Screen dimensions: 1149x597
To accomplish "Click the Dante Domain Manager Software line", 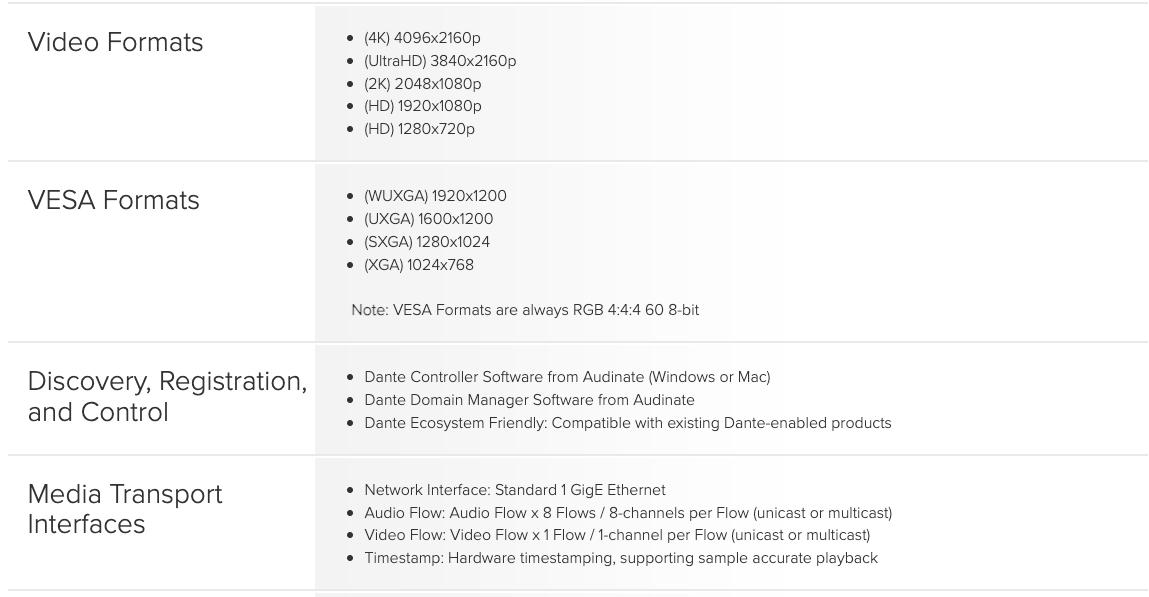I will 529,400.
